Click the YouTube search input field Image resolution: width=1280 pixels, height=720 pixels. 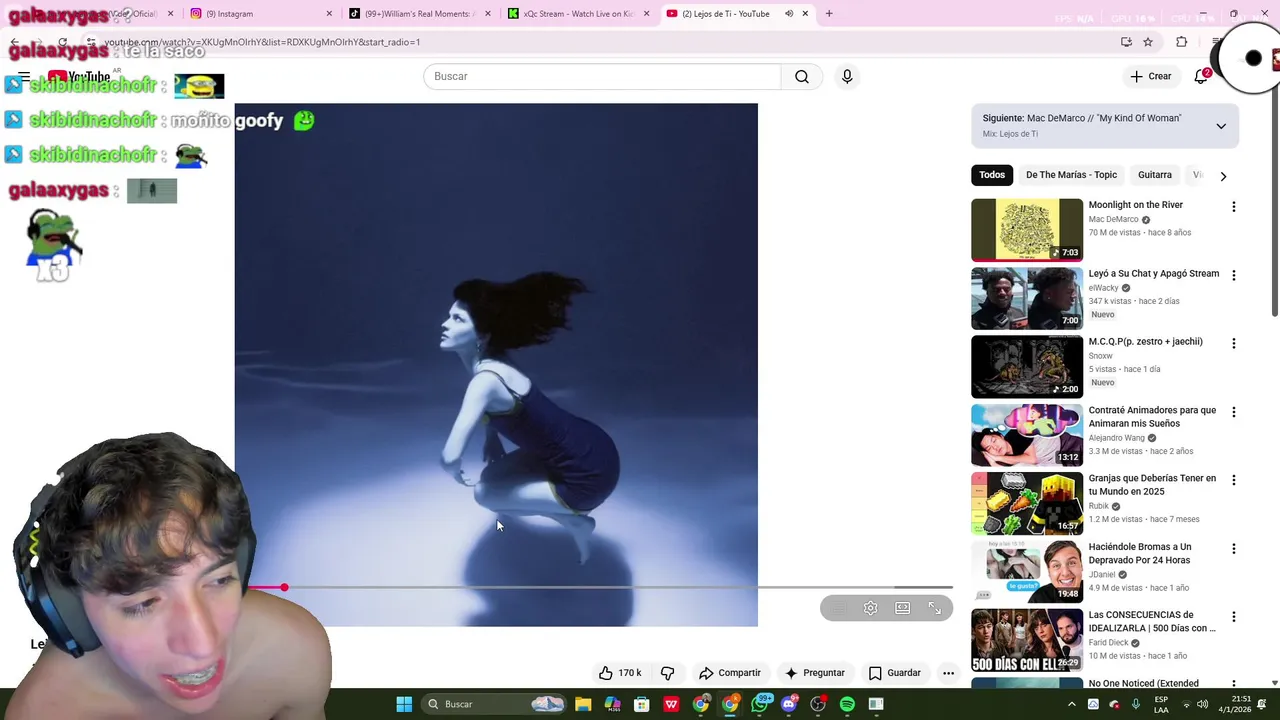602,76
